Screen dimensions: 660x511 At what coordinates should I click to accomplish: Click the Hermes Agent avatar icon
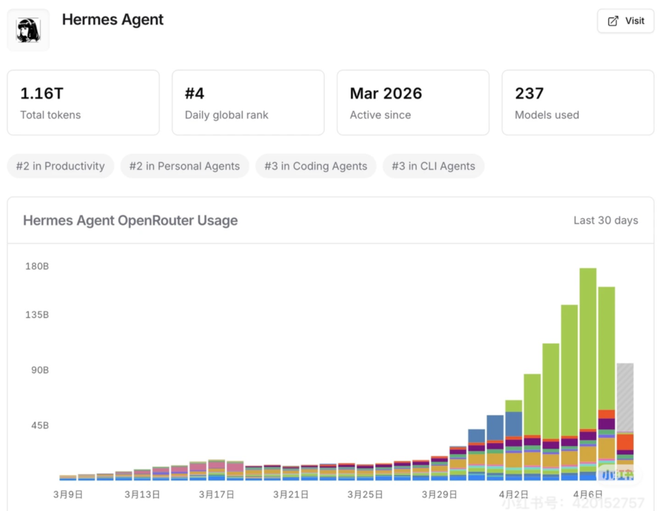[x=28, y=30]
